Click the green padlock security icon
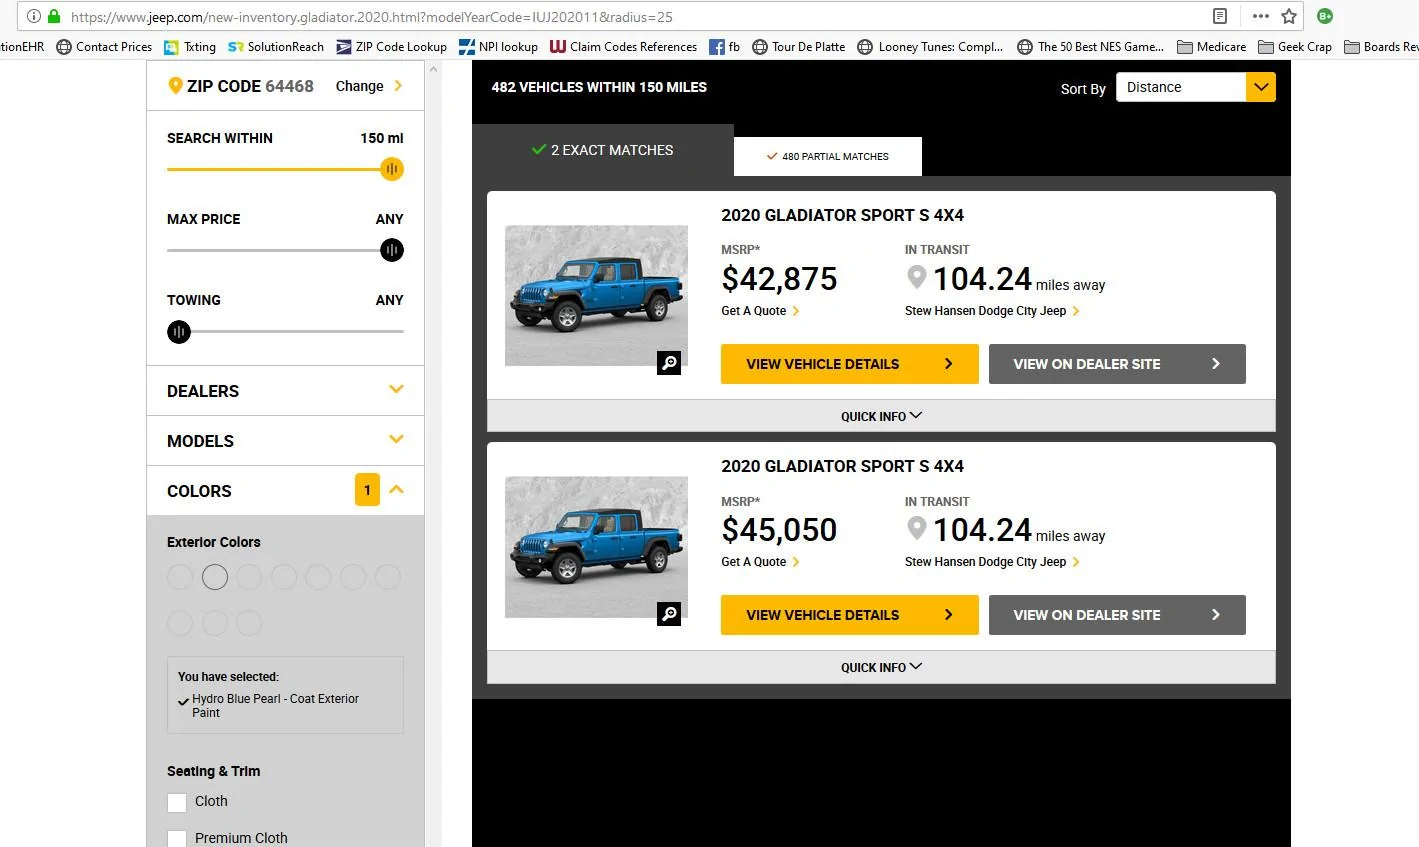This screenshot has height=847, width=1419. [x=54, y=16]
